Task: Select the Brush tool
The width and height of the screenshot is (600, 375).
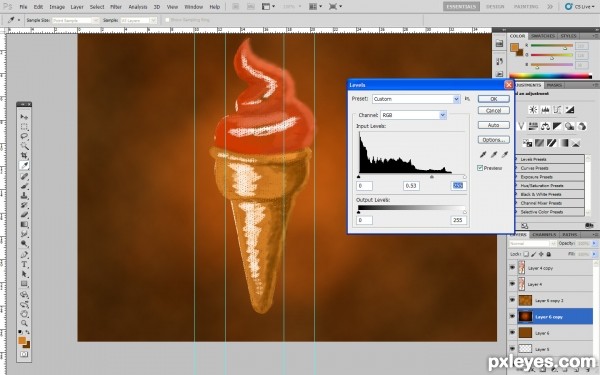Action: pyautogui.click(x=24, y=186)
